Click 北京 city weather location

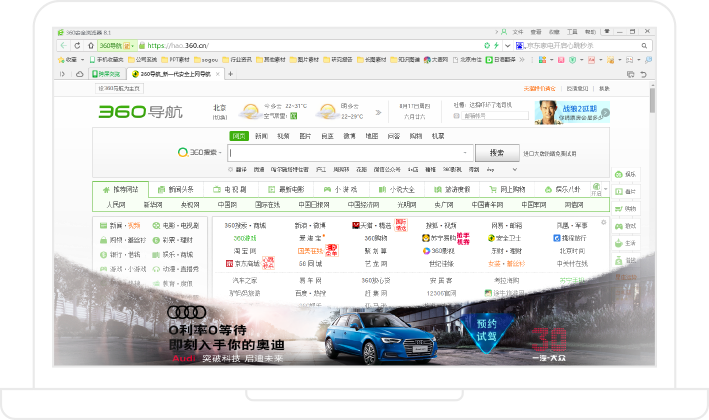(x=220, y=108)
